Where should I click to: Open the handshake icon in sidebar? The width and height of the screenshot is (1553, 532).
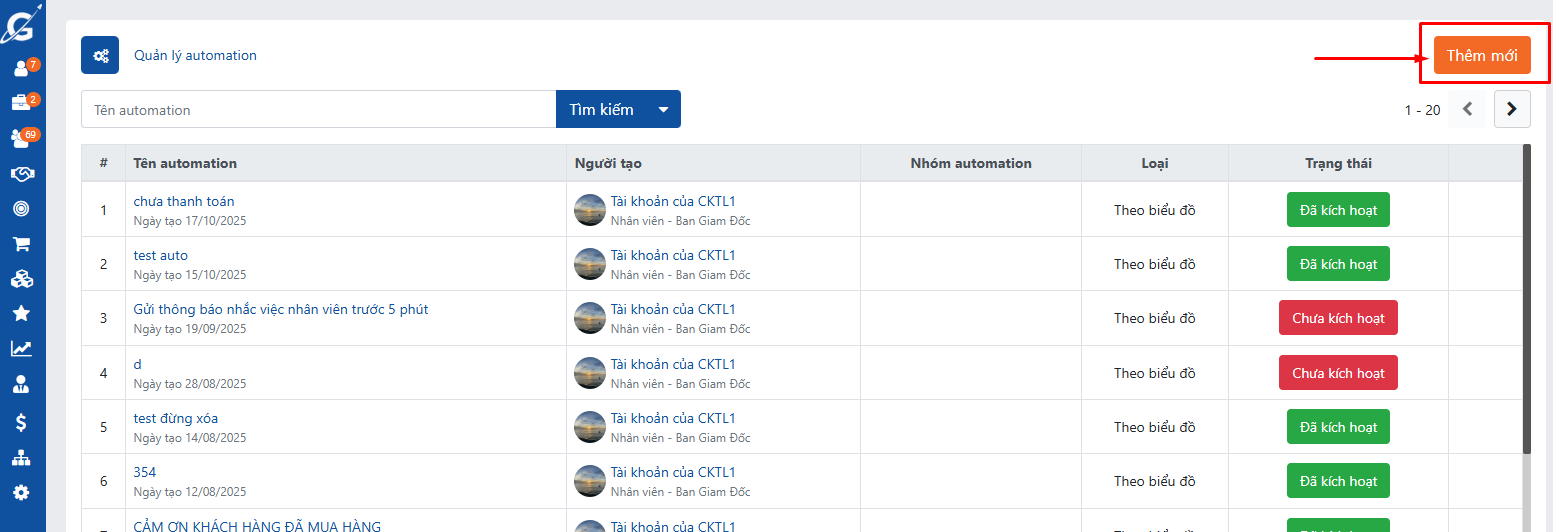(x=21, y=174)
